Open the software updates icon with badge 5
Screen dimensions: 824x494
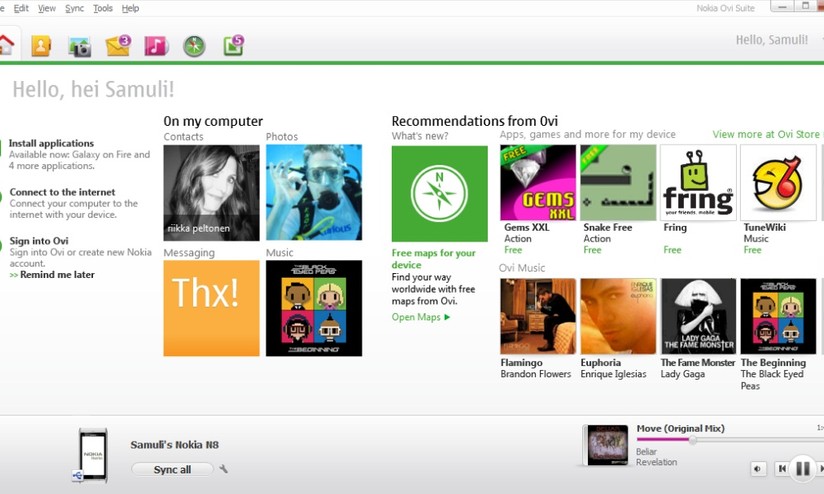[232, 46]
